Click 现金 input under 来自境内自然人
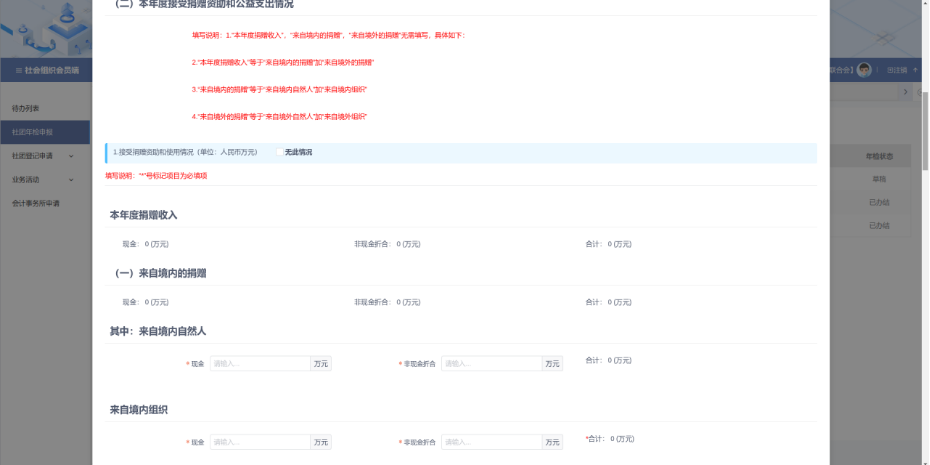930x465 pixels. click(259, 364)
